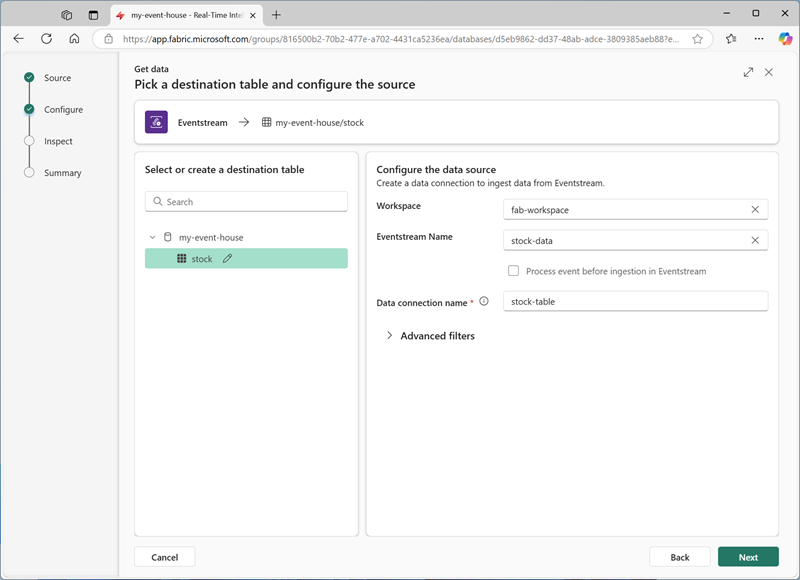The image size is (800, 580).
Task: Click the Eventstream purple source icon
Action: coord(156,122)
